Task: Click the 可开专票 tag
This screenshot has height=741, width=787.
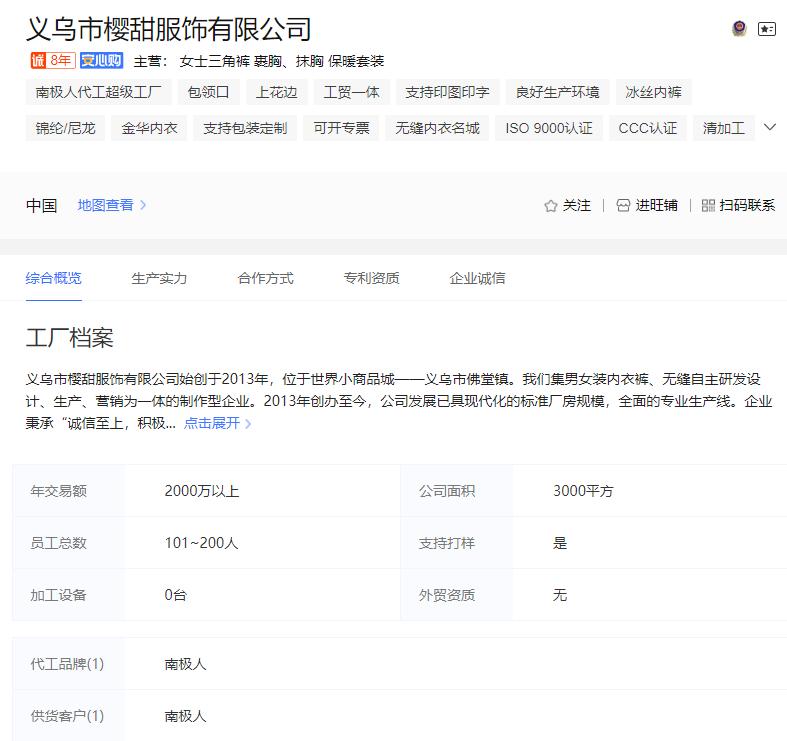Action: (341, 128)
